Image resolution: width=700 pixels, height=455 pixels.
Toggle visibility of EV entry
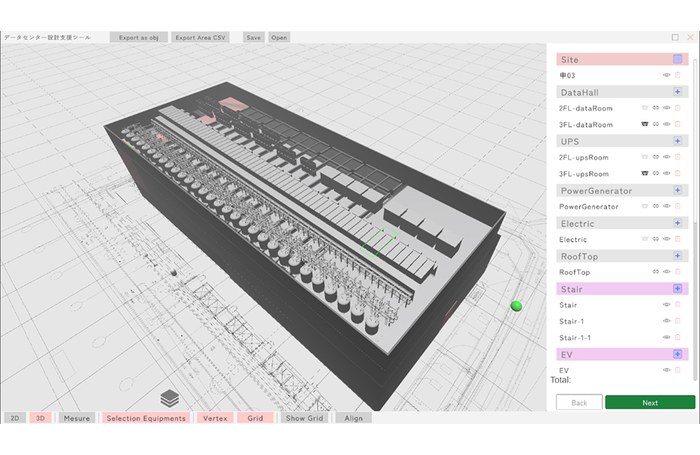click(667, 370)
